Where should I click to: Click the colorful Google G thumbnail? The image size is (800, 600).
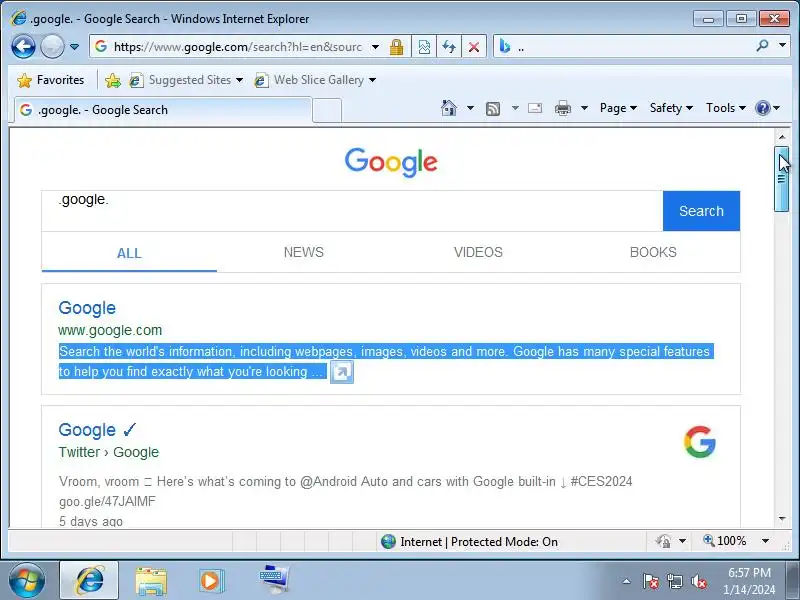pos(699,442)
